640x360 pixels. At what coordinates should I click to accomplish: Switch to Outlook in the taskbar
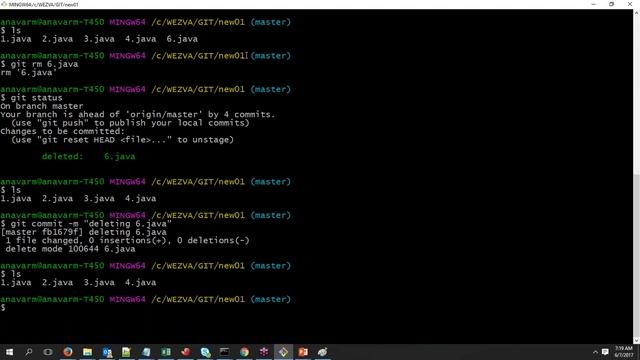[107, 352]
